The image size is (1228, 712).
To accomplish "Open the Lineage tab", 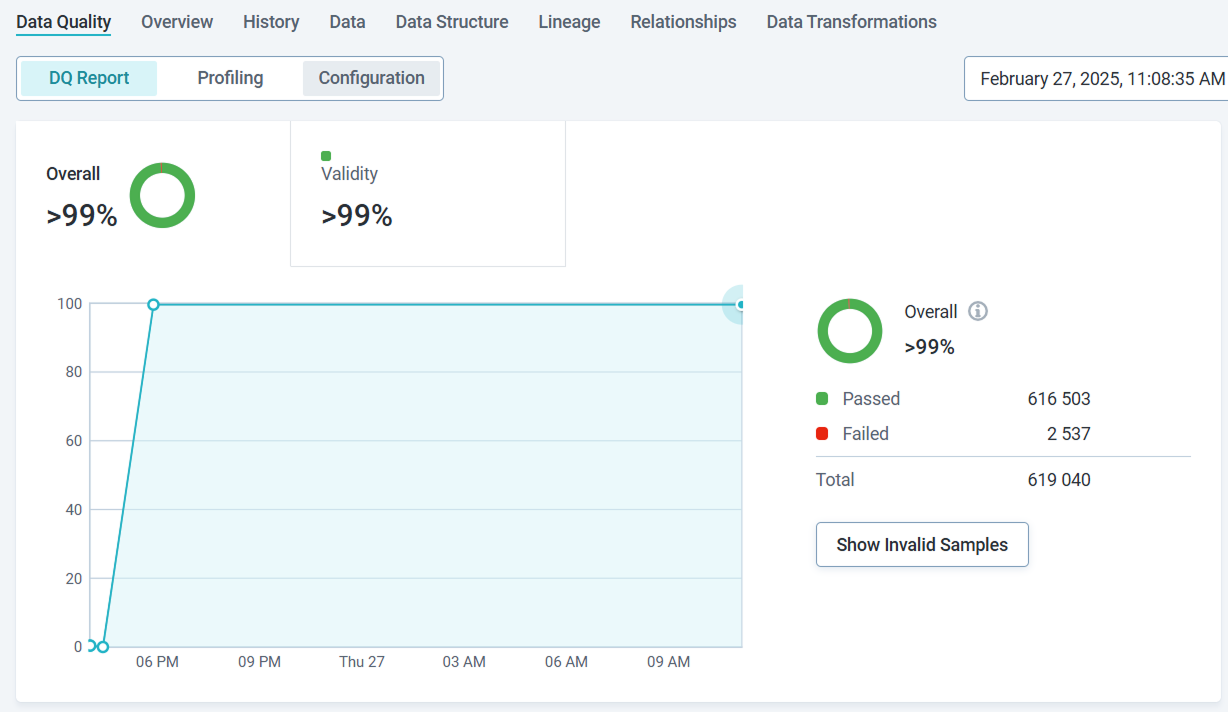I will 568,22.
